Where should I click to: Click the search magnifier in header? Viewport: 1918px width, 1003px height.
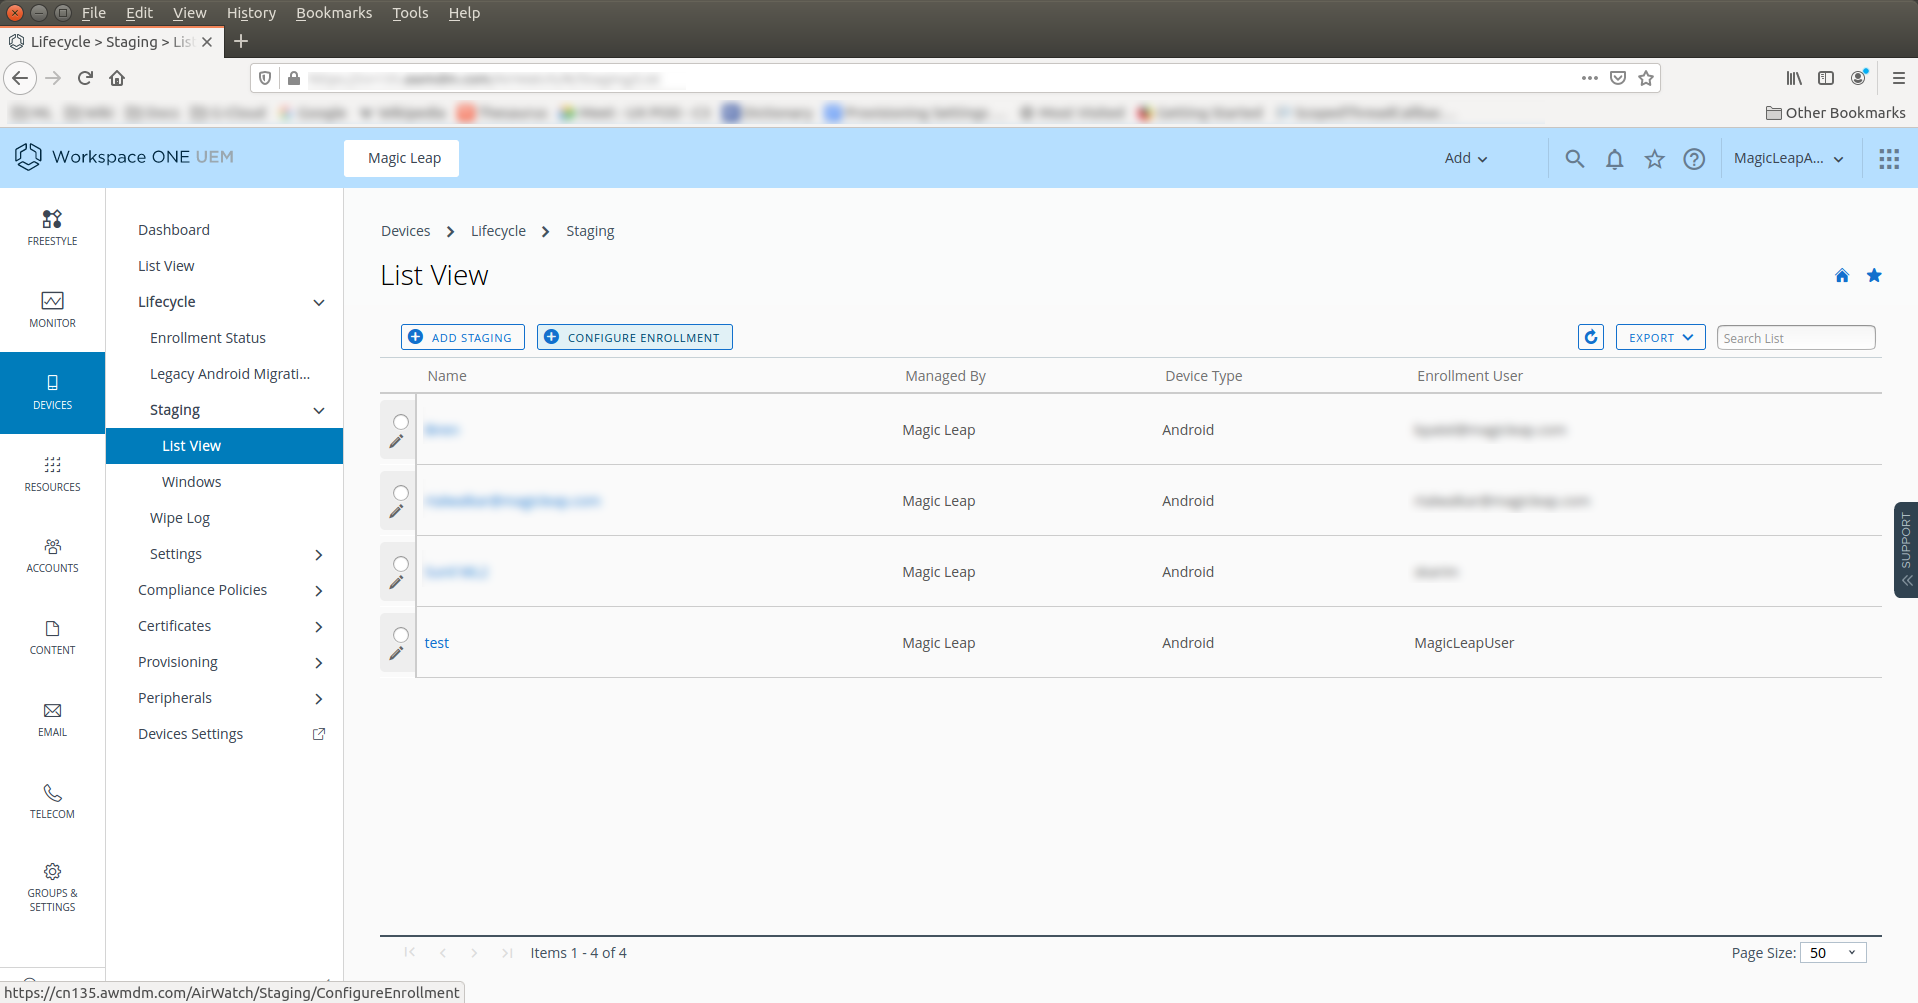click(1574, 158)
